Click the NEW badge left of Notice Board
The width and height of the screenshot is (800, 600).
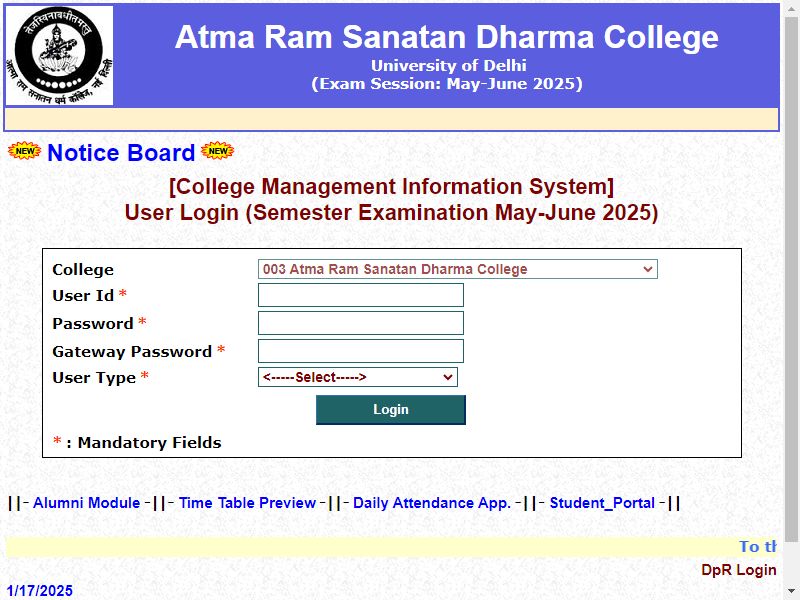point(24,151)
